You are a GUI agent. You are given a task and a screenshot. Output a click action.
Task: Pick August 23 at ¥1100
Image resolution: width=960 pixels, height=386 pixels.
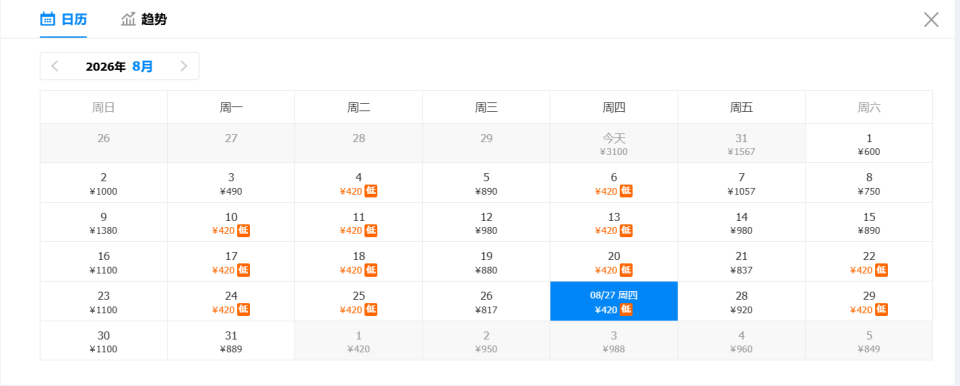(x=103, y=301)
